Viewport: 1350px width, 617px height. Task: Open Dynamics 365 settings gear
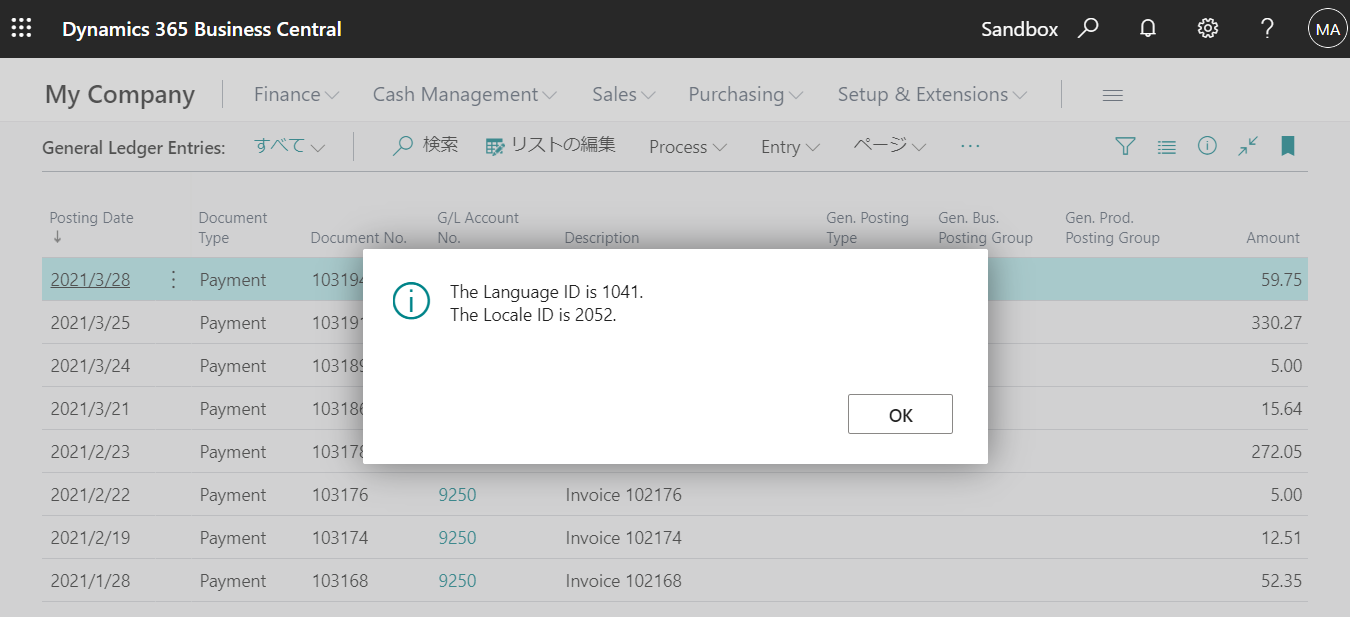click(1207, 28)
